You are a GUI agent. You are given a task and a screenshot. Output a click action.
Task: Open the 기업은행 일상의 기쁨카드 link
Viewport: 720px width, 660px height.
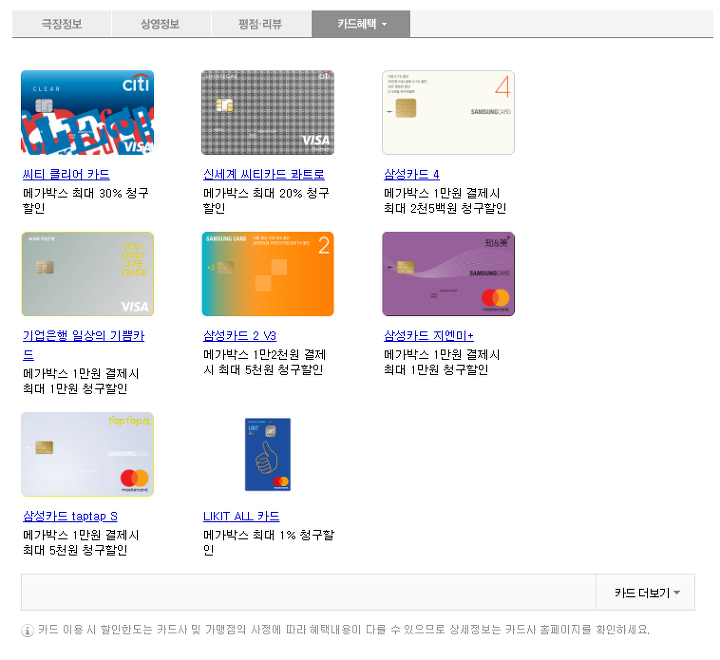[x=84, y=345]
